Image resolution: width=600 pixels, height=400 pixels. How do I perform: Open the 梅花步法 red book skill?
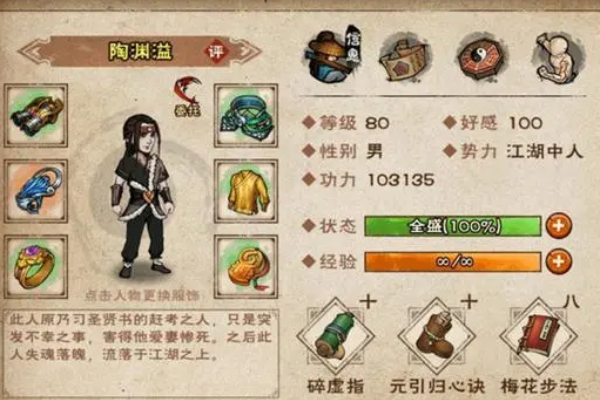coord(538,336)
